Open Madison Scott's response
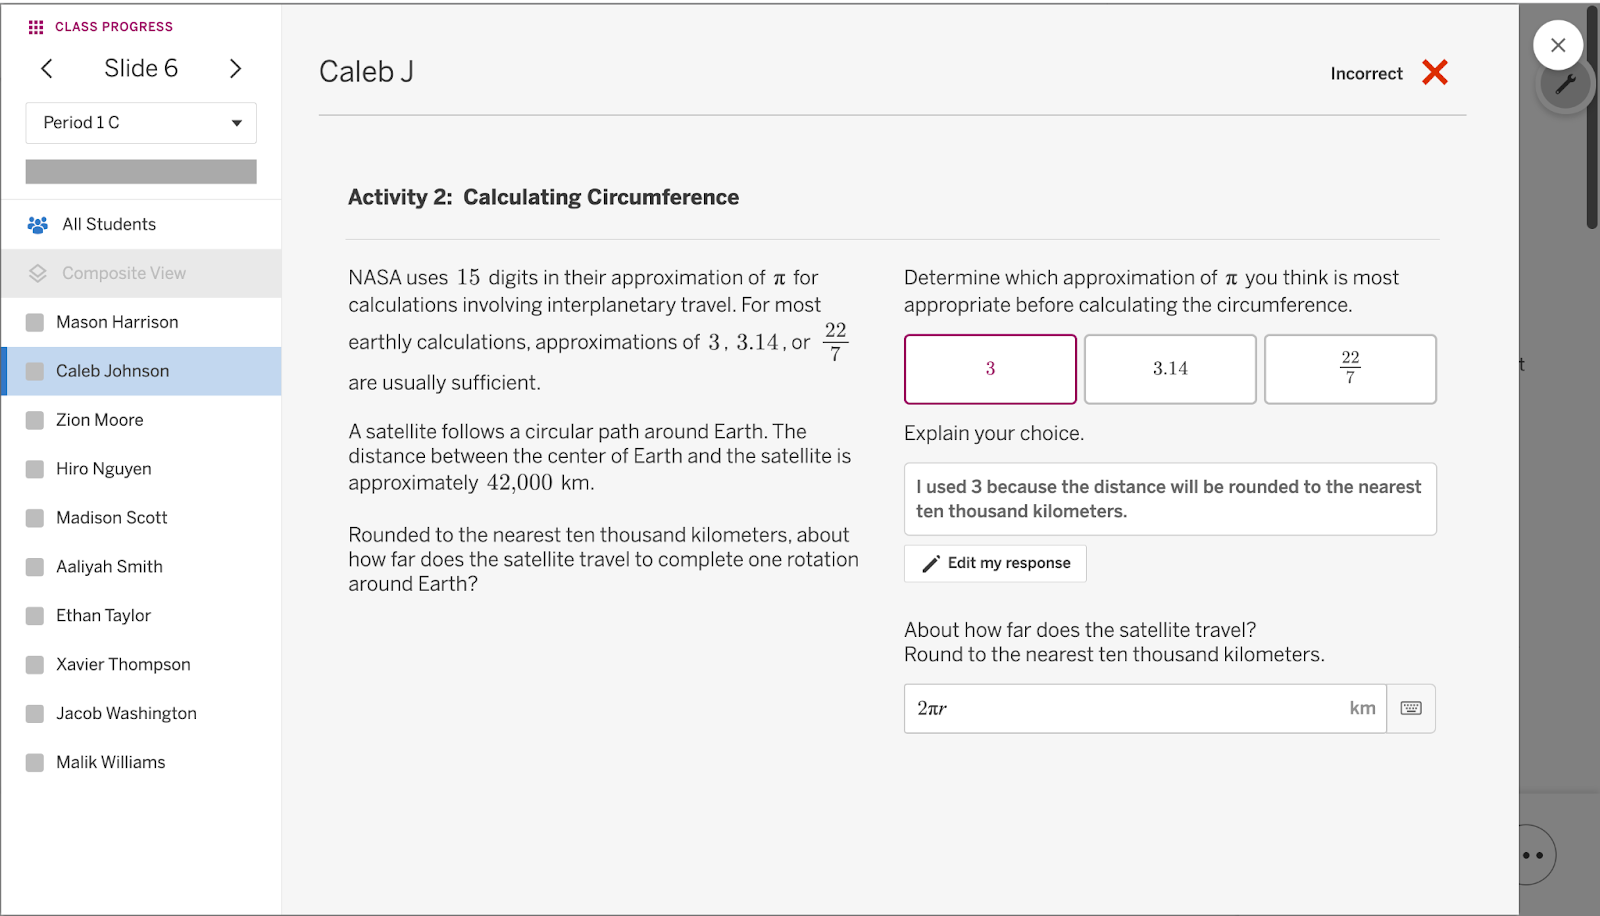Screen dimensions: 1600x916 (112, 518)
